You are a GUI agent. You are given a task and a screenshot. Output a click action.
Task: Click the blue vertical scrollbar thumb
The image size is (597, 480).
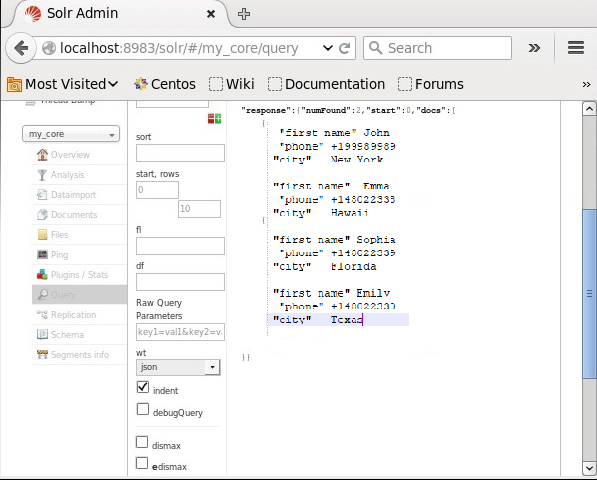[589, 294]
